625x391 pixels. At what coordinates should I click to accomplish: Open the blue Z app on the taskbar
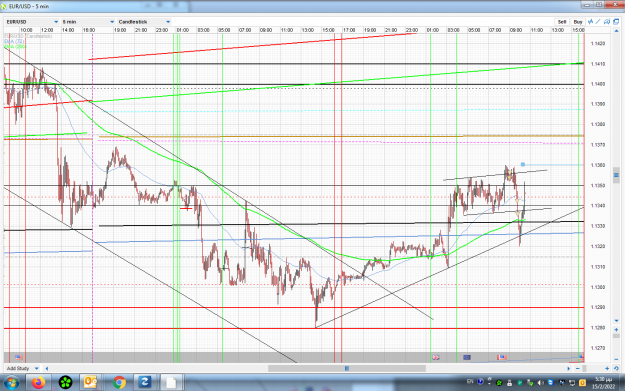(144, 383)
